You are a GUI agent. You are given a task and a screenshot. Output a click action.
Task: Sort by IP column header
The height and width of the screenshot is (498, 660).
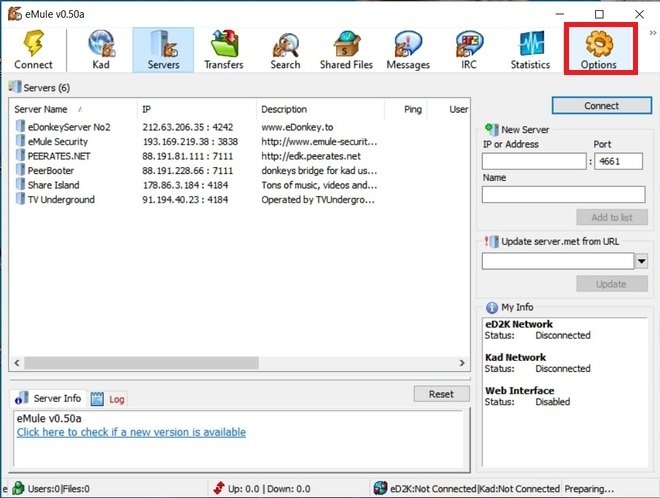[x=197, y=109]
